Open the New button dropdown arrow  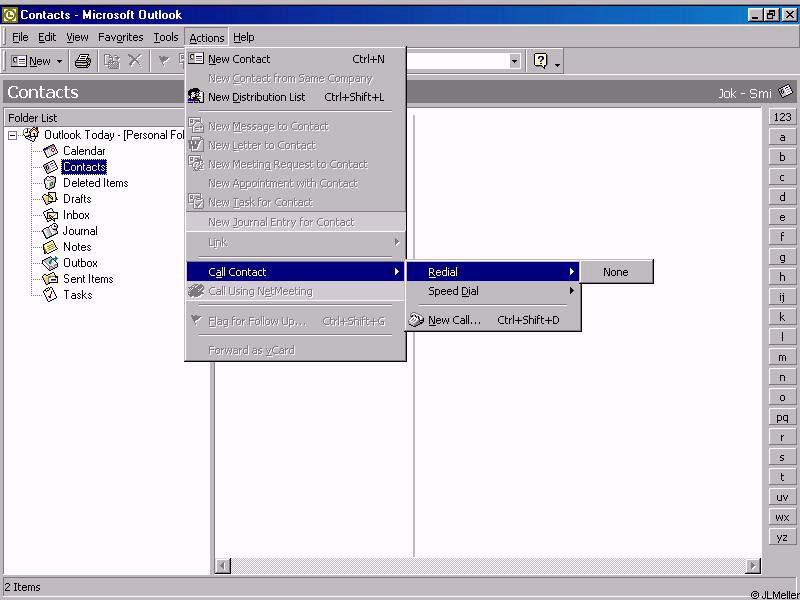59,61
